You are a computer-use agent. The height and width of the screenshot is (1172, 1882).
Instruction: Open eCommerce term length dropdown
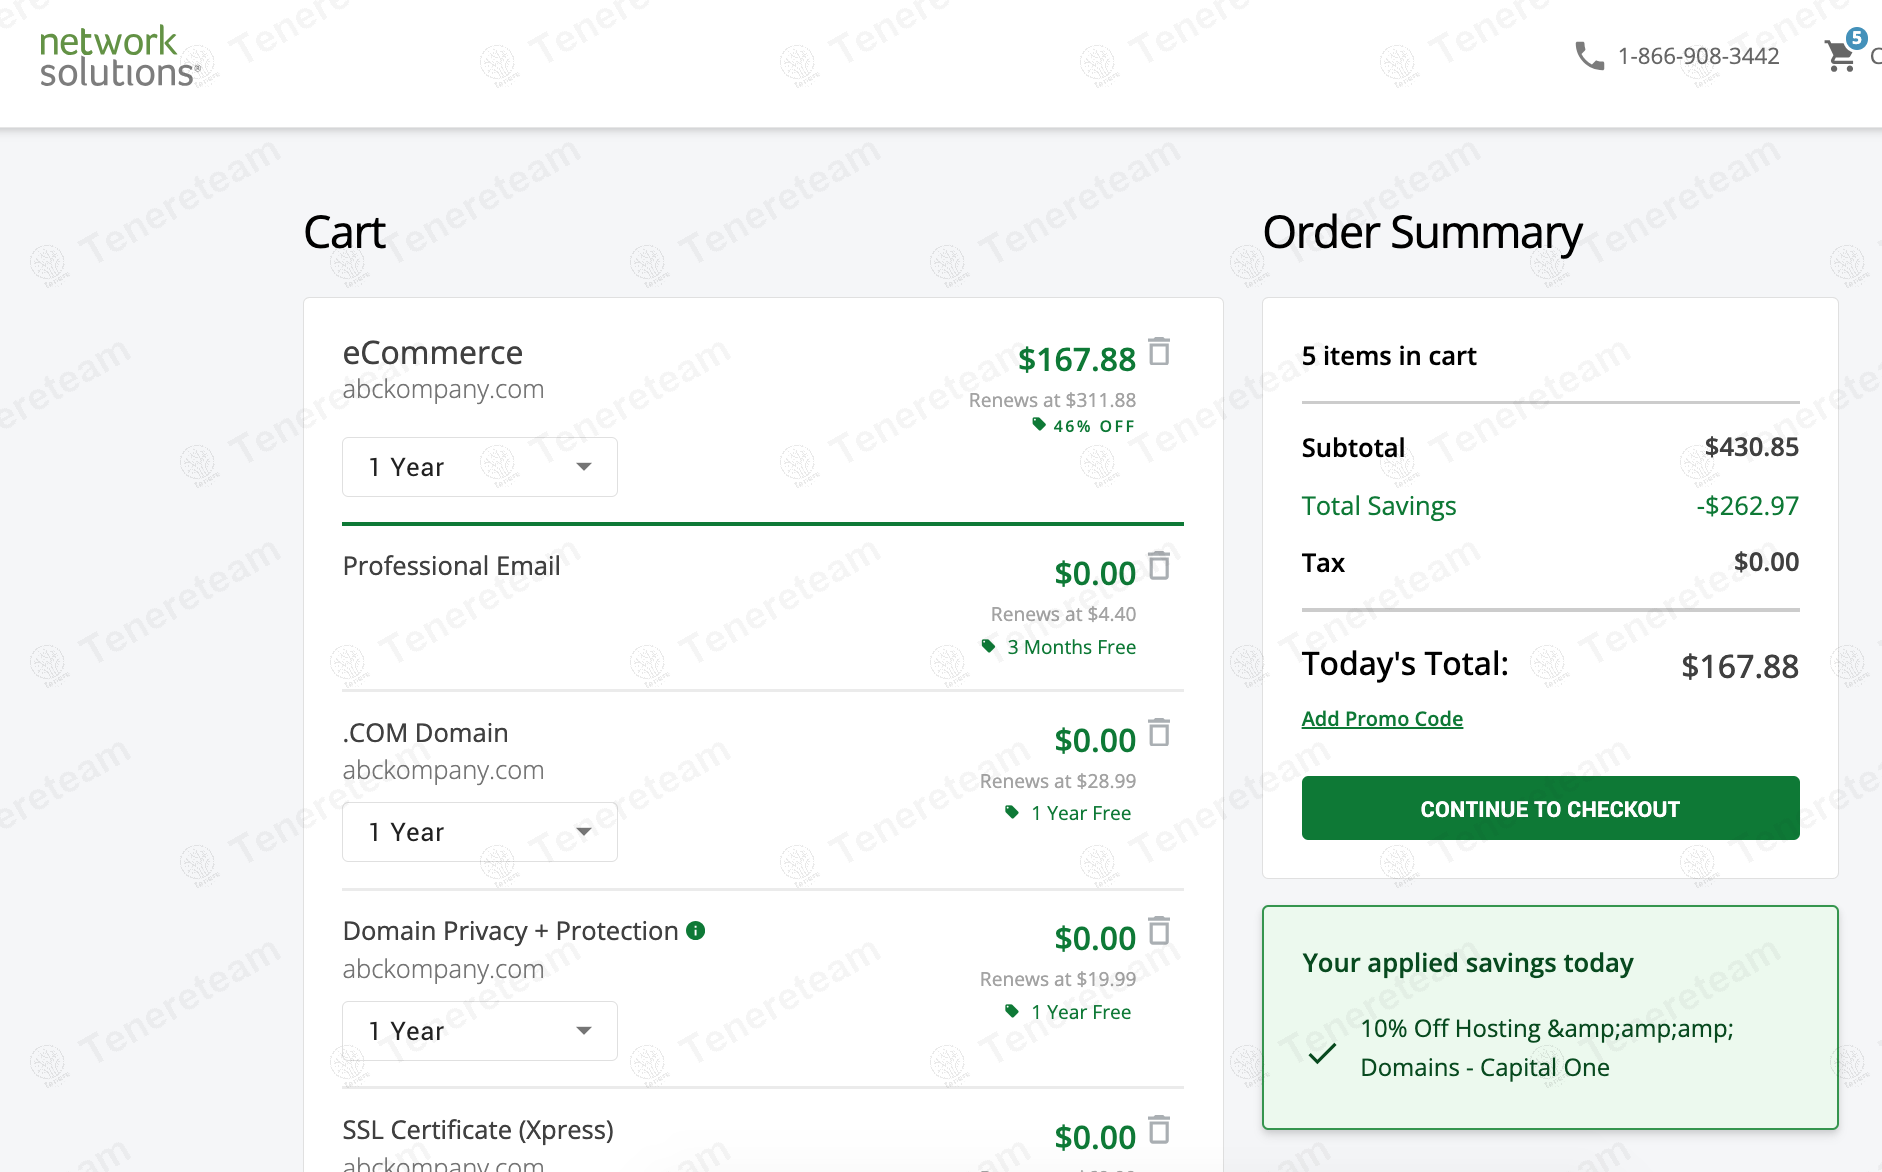pos(480,467)
